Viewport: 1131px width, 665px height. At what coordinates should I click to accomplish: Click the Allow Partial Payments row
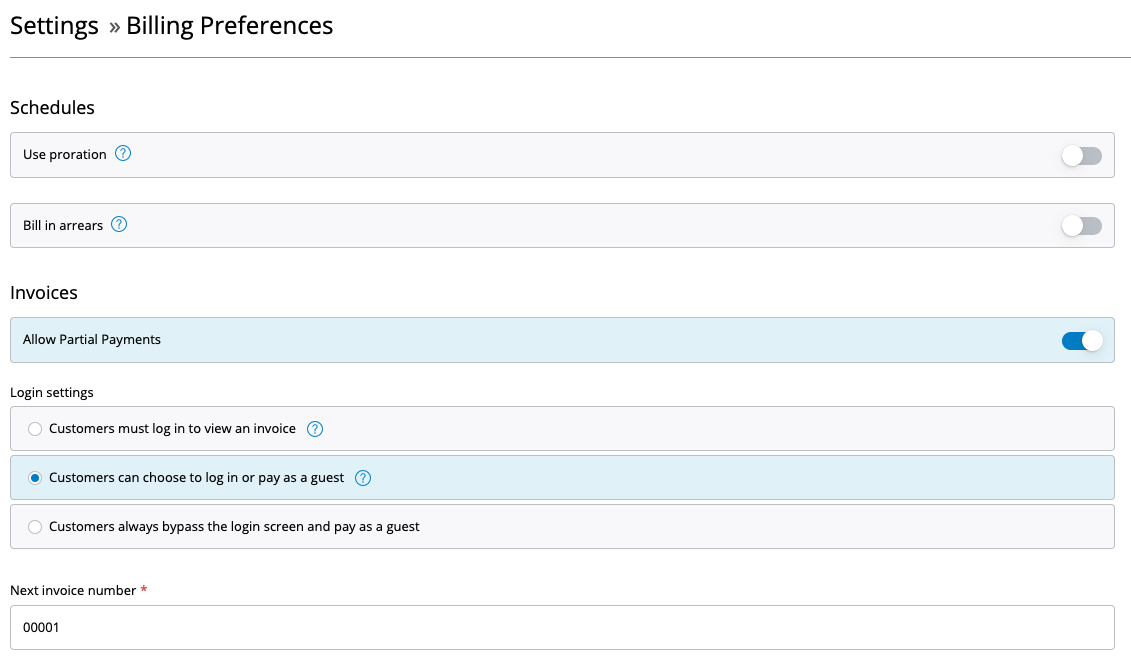[x=92, y=340]
